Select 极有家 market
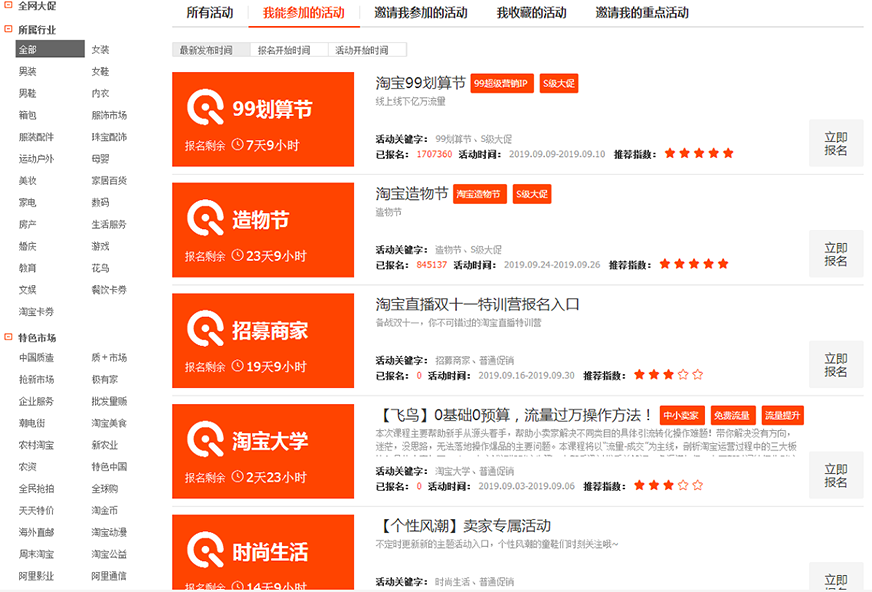Image resolution: width=872 pixels, height=592 pixels. (x=105, y=379)
